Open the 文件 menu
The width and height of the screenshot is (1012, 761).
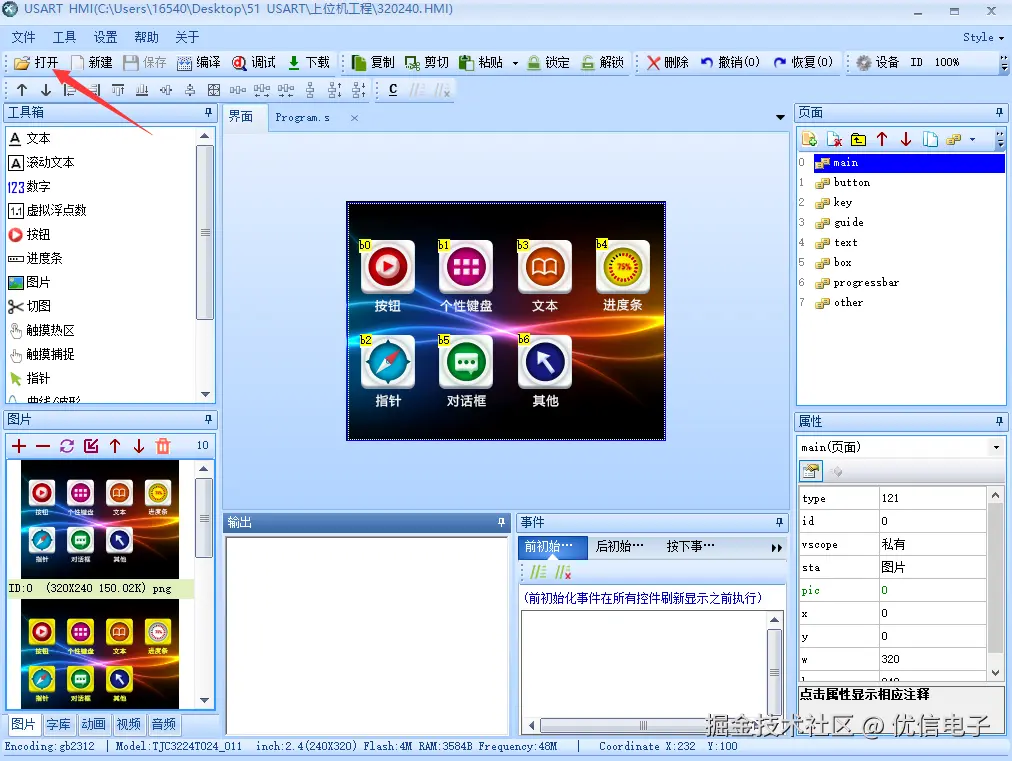point(23,37)
